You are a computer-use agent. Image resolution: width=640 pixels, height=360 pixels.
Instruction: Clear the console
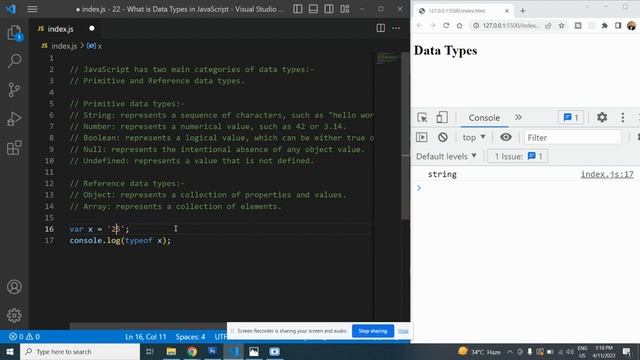coord(442,137)
